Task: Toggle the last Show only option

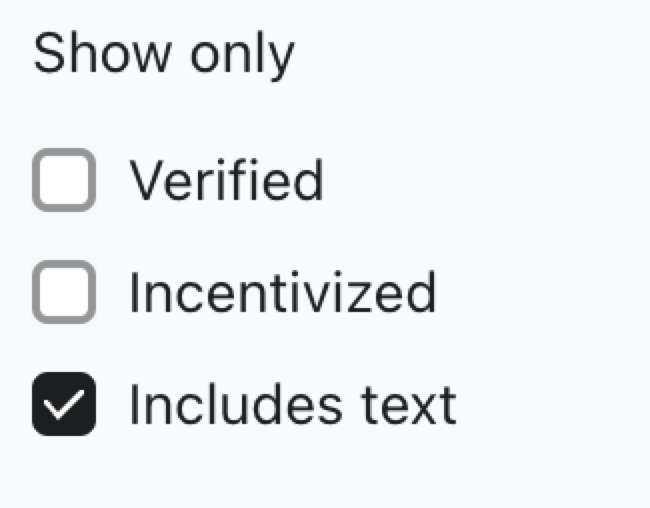Action: [64, 404]
